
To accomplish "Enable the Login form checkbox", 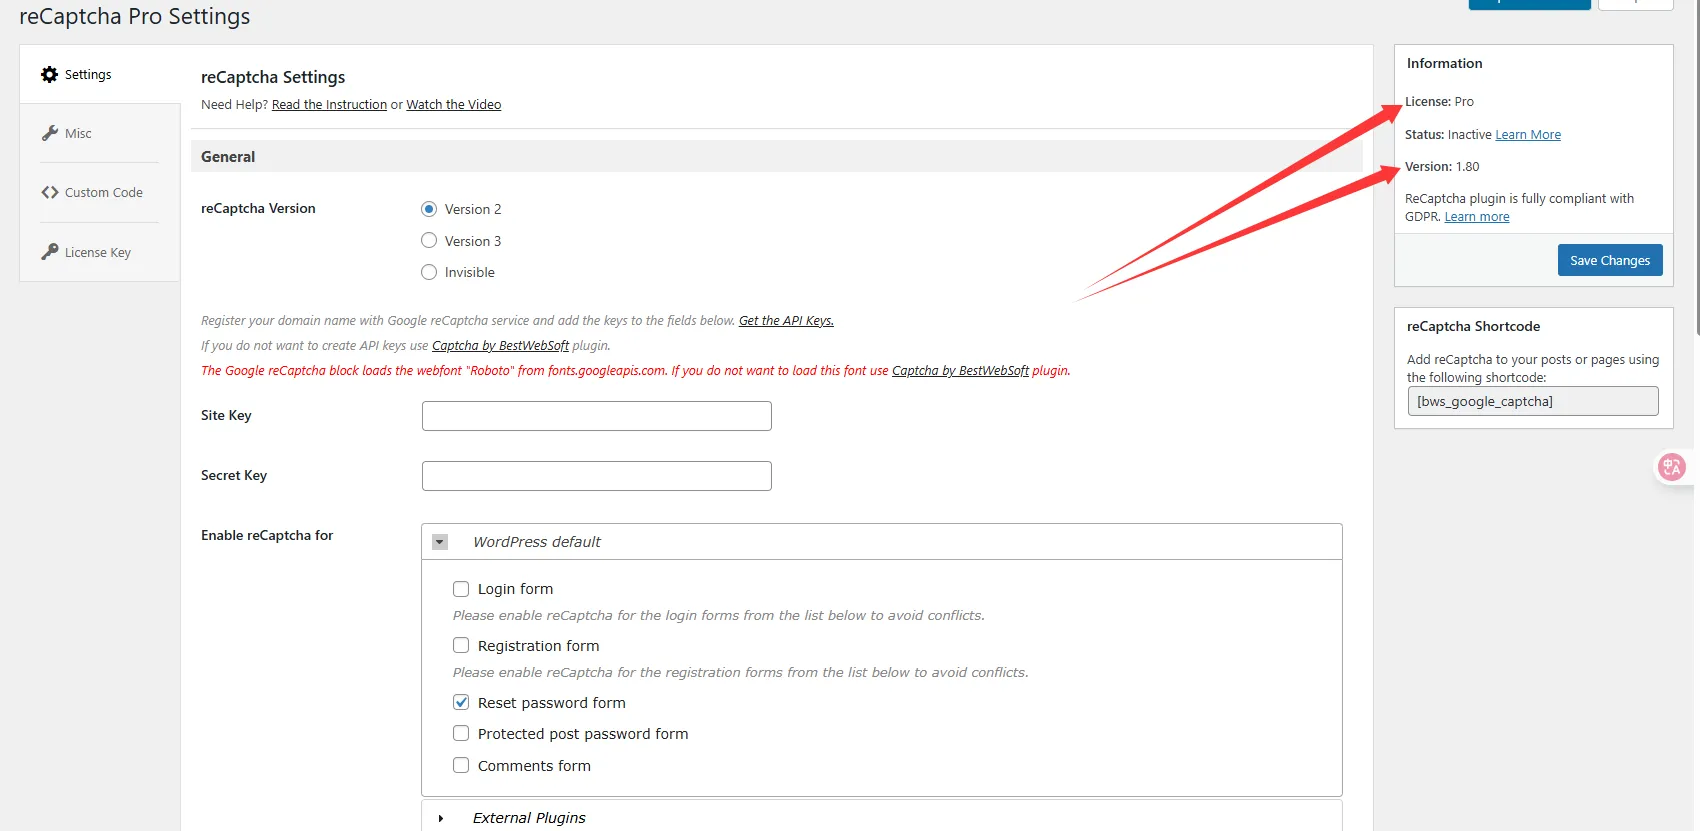I will 461,589.
